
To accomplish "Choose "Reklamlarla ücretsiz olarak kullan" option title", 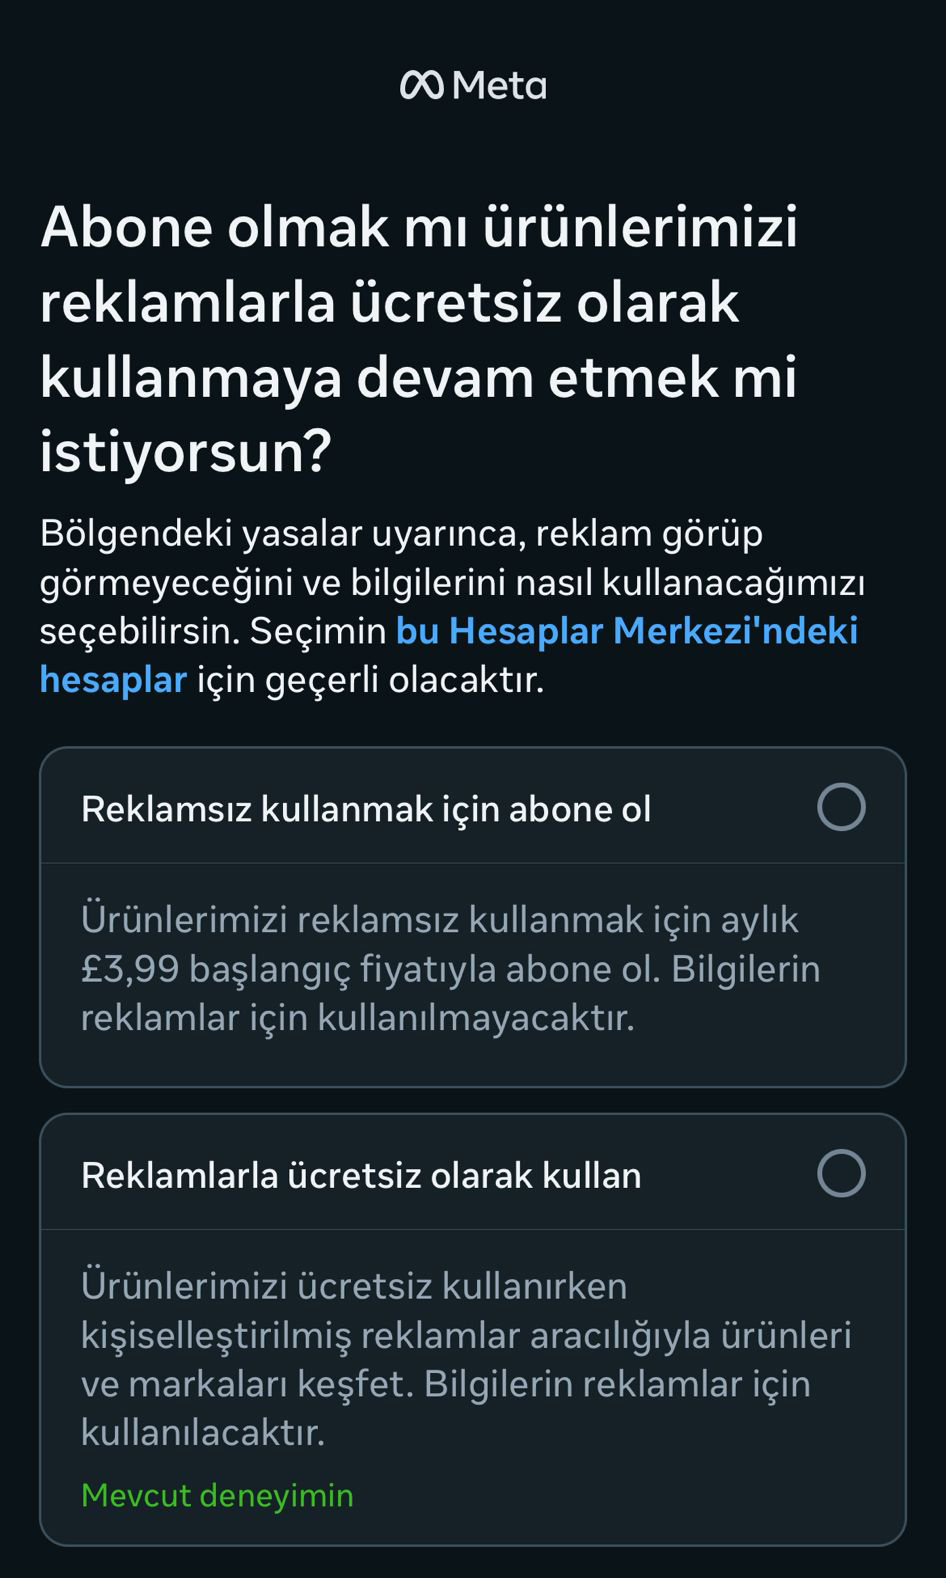I will (361, 1175).
